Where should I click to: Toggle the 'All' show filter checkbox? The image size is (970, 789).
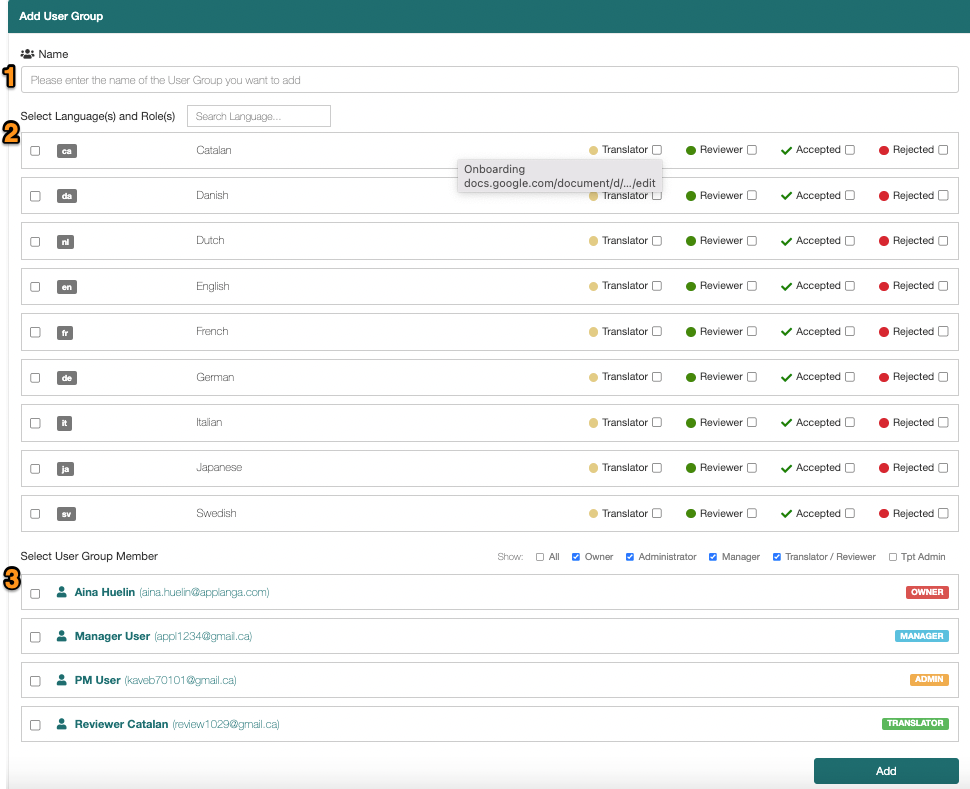point(540,557)
